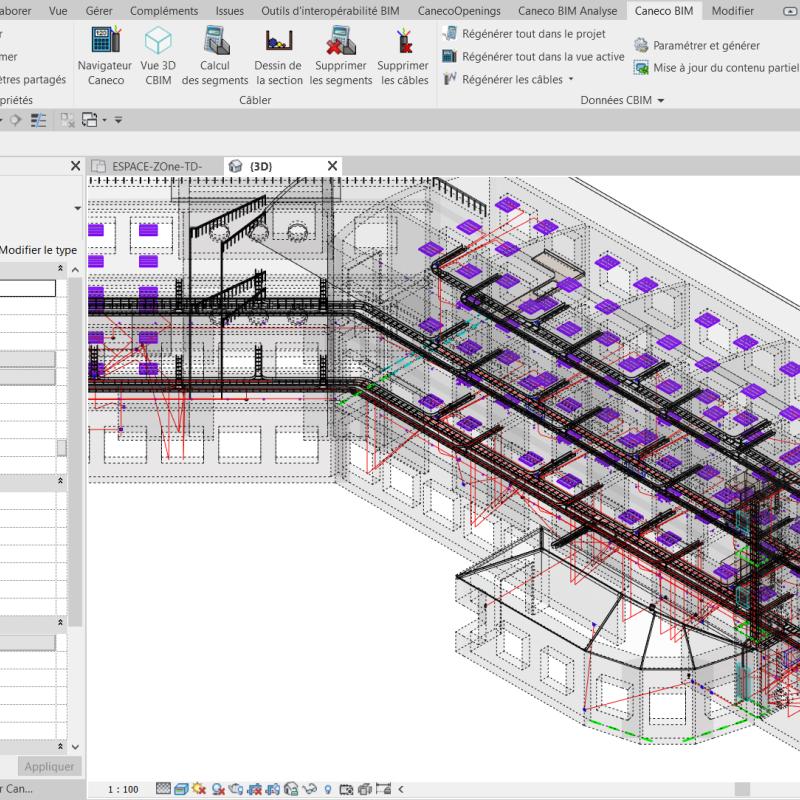The width and height of the screenshot is (800, 800).
Task: Open the Caneco BIM Analyse tab
Action: [x=567, y=11]
